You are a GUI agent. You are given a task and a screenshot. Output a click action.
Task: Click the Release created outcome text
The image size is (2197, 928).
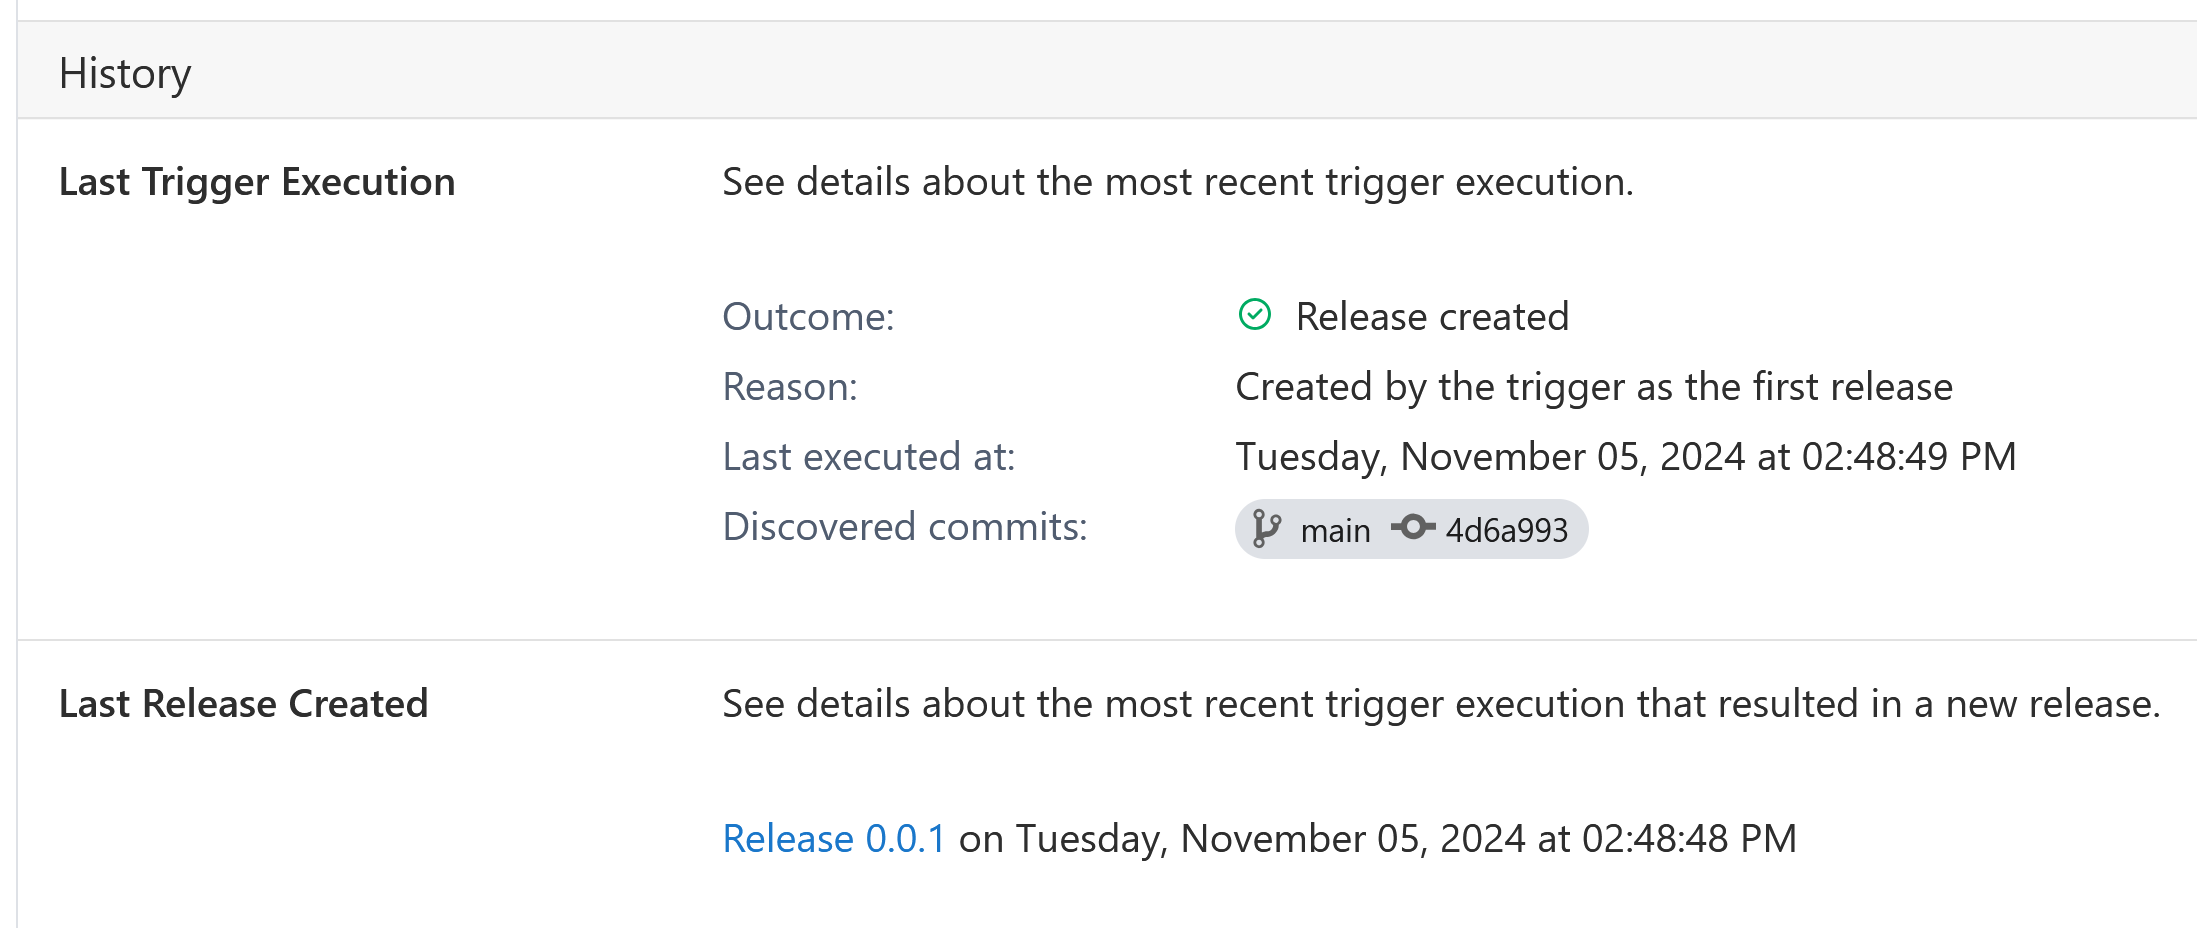click(x=1432, y=317)
